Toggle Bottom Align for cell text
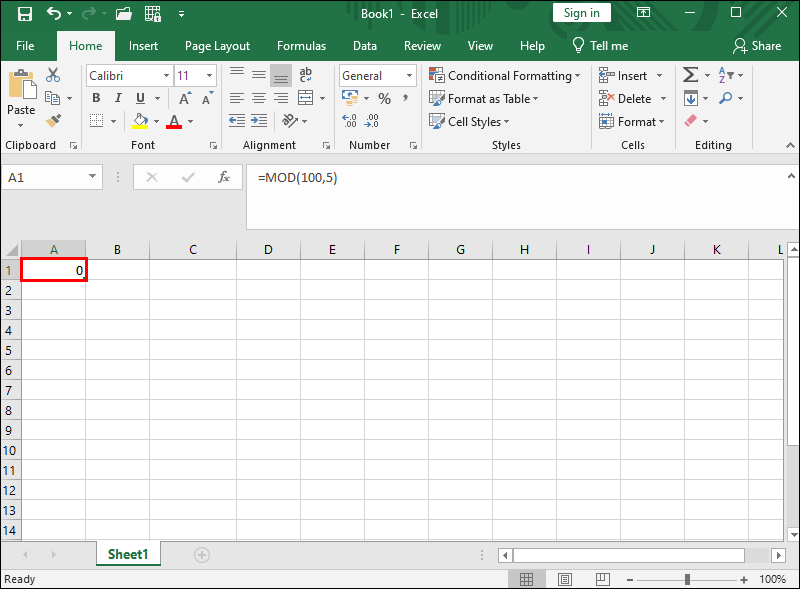 (281, 75)
